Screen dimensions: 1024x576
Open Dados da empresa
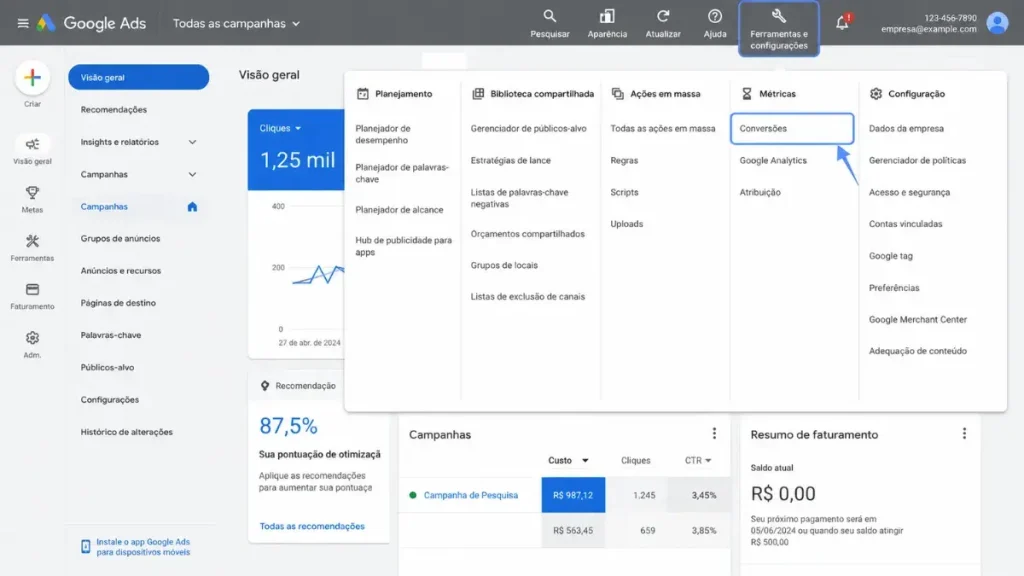906,129
